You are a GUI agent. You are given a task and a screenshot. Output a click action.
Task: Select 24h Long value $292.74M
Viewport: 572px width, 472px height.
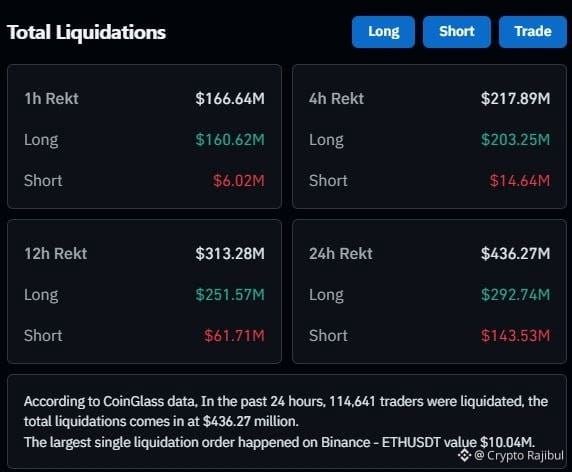pyautogui.click(x=515, y=295)
